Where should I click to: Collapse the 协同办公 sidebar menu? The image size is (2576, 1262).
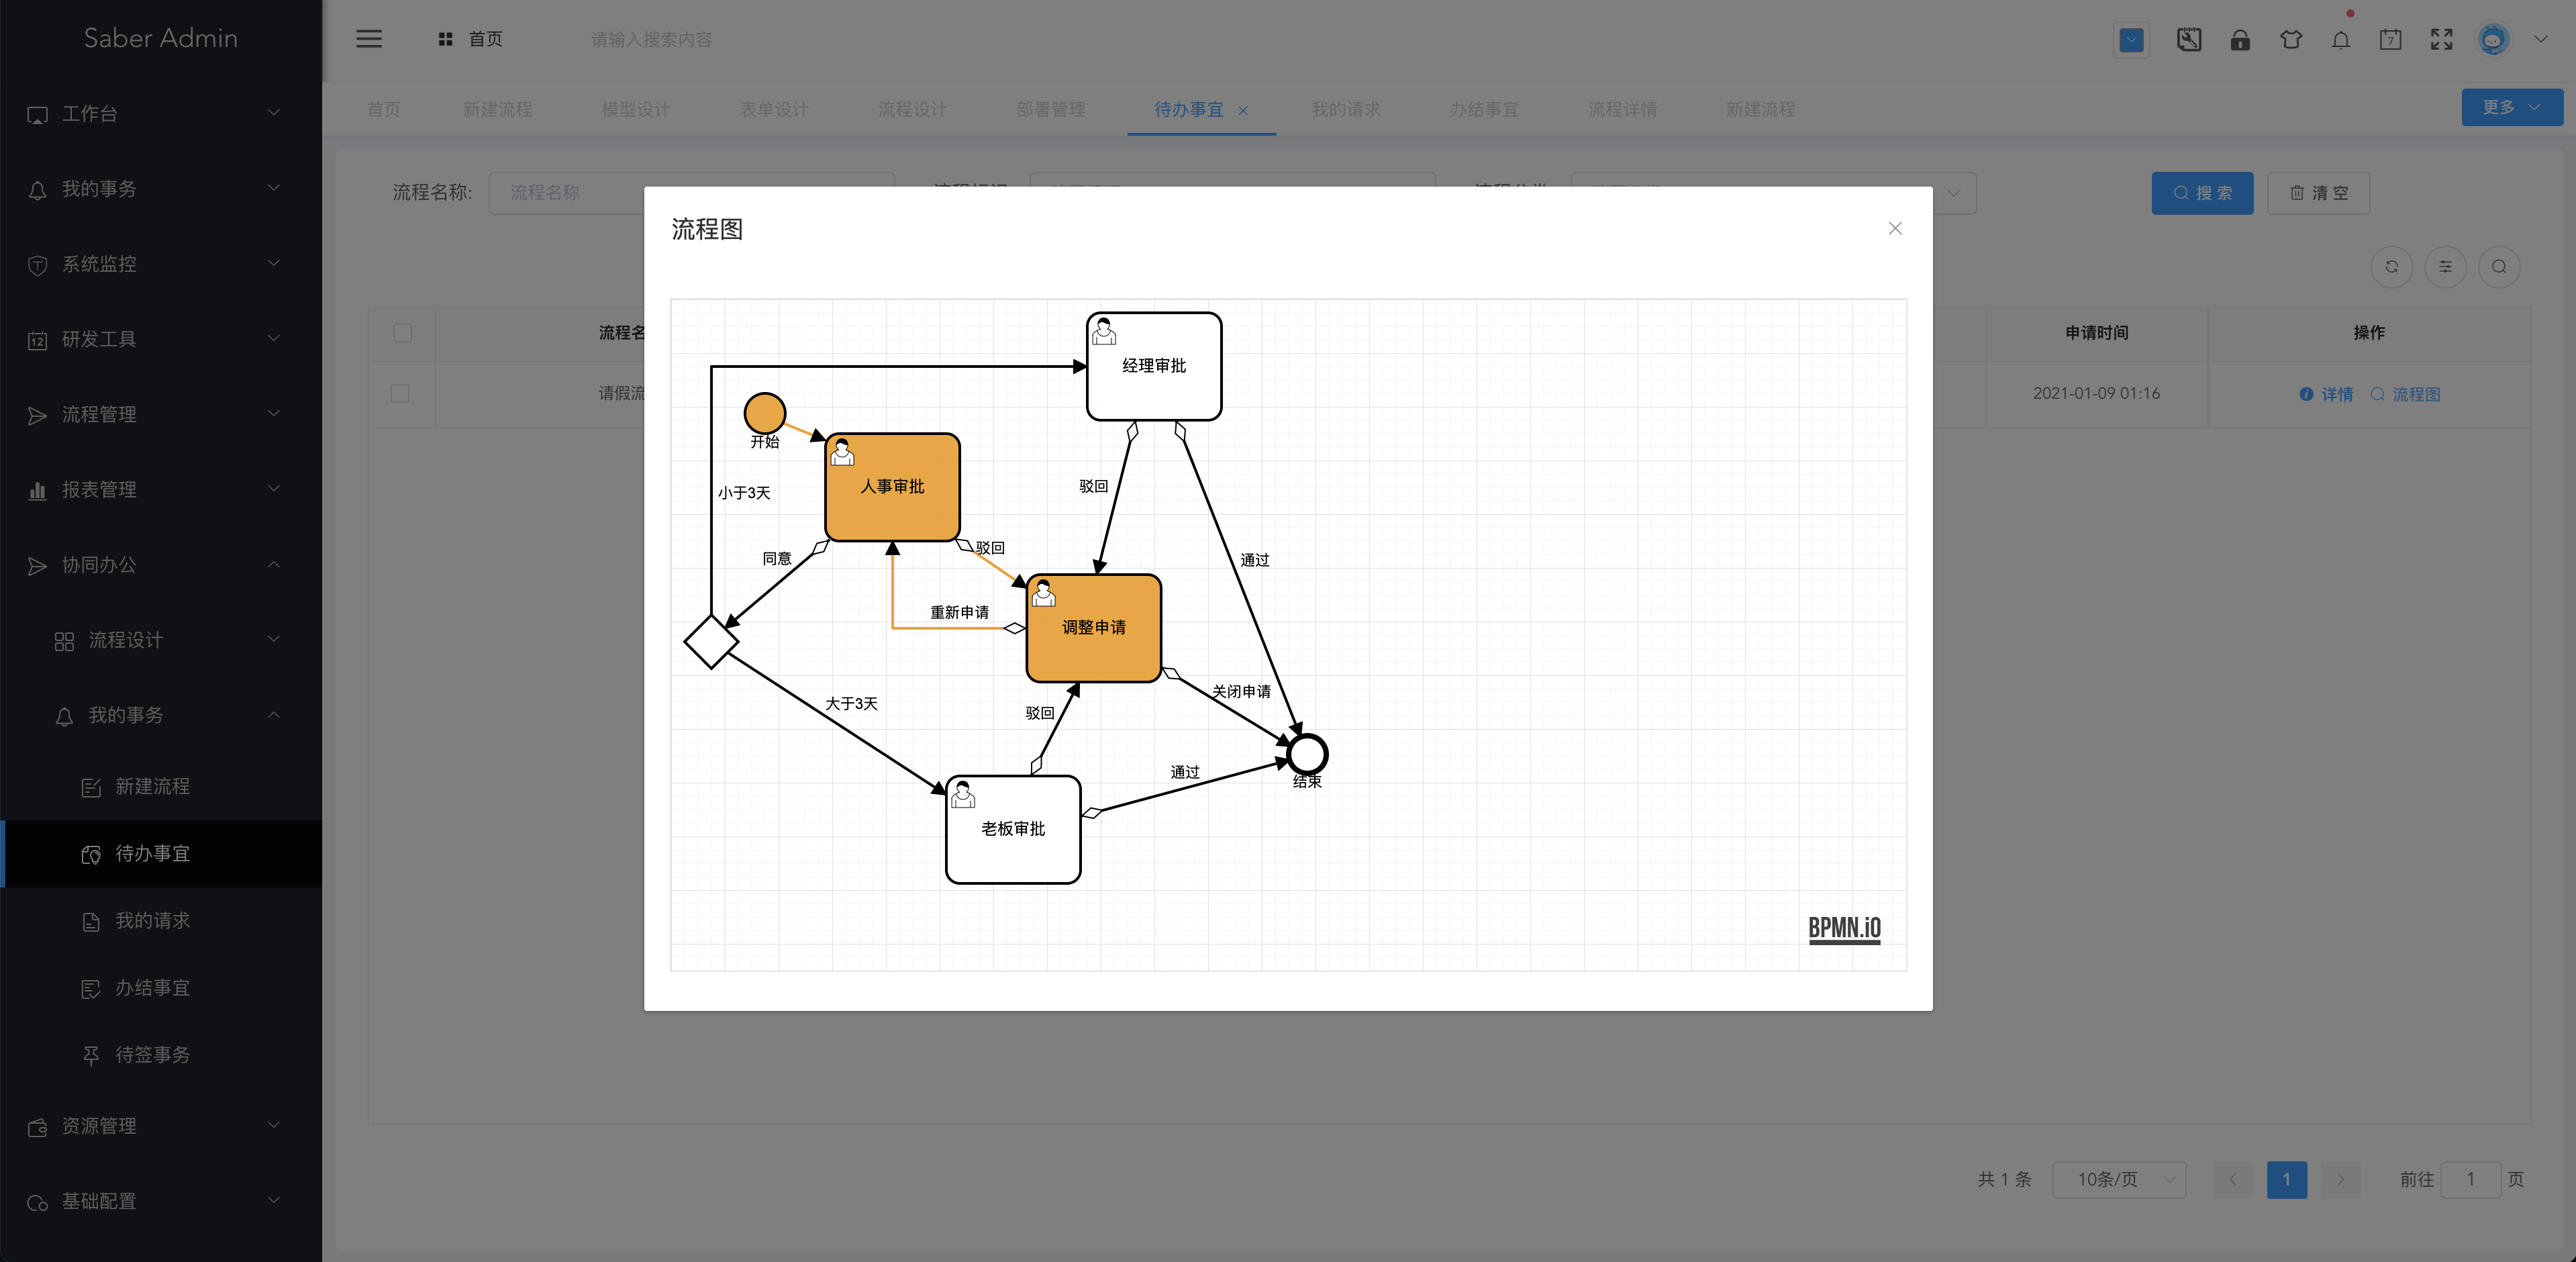click(x=161, y=564)
